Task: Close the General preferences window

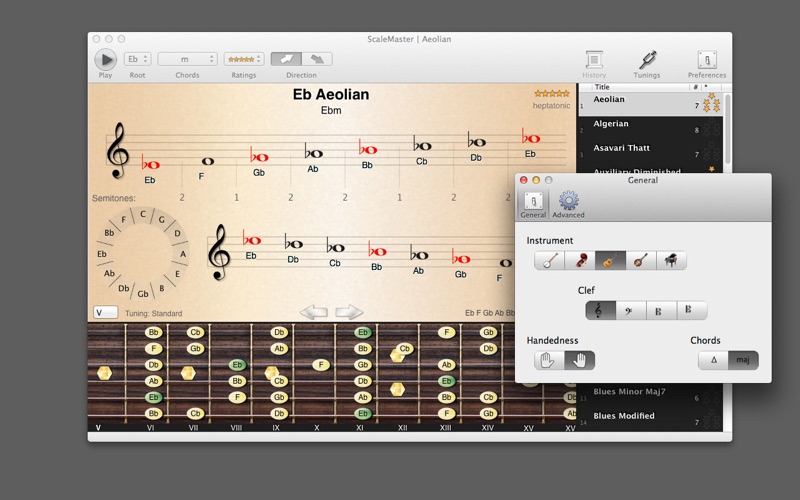Action: (x=523, y=180)
